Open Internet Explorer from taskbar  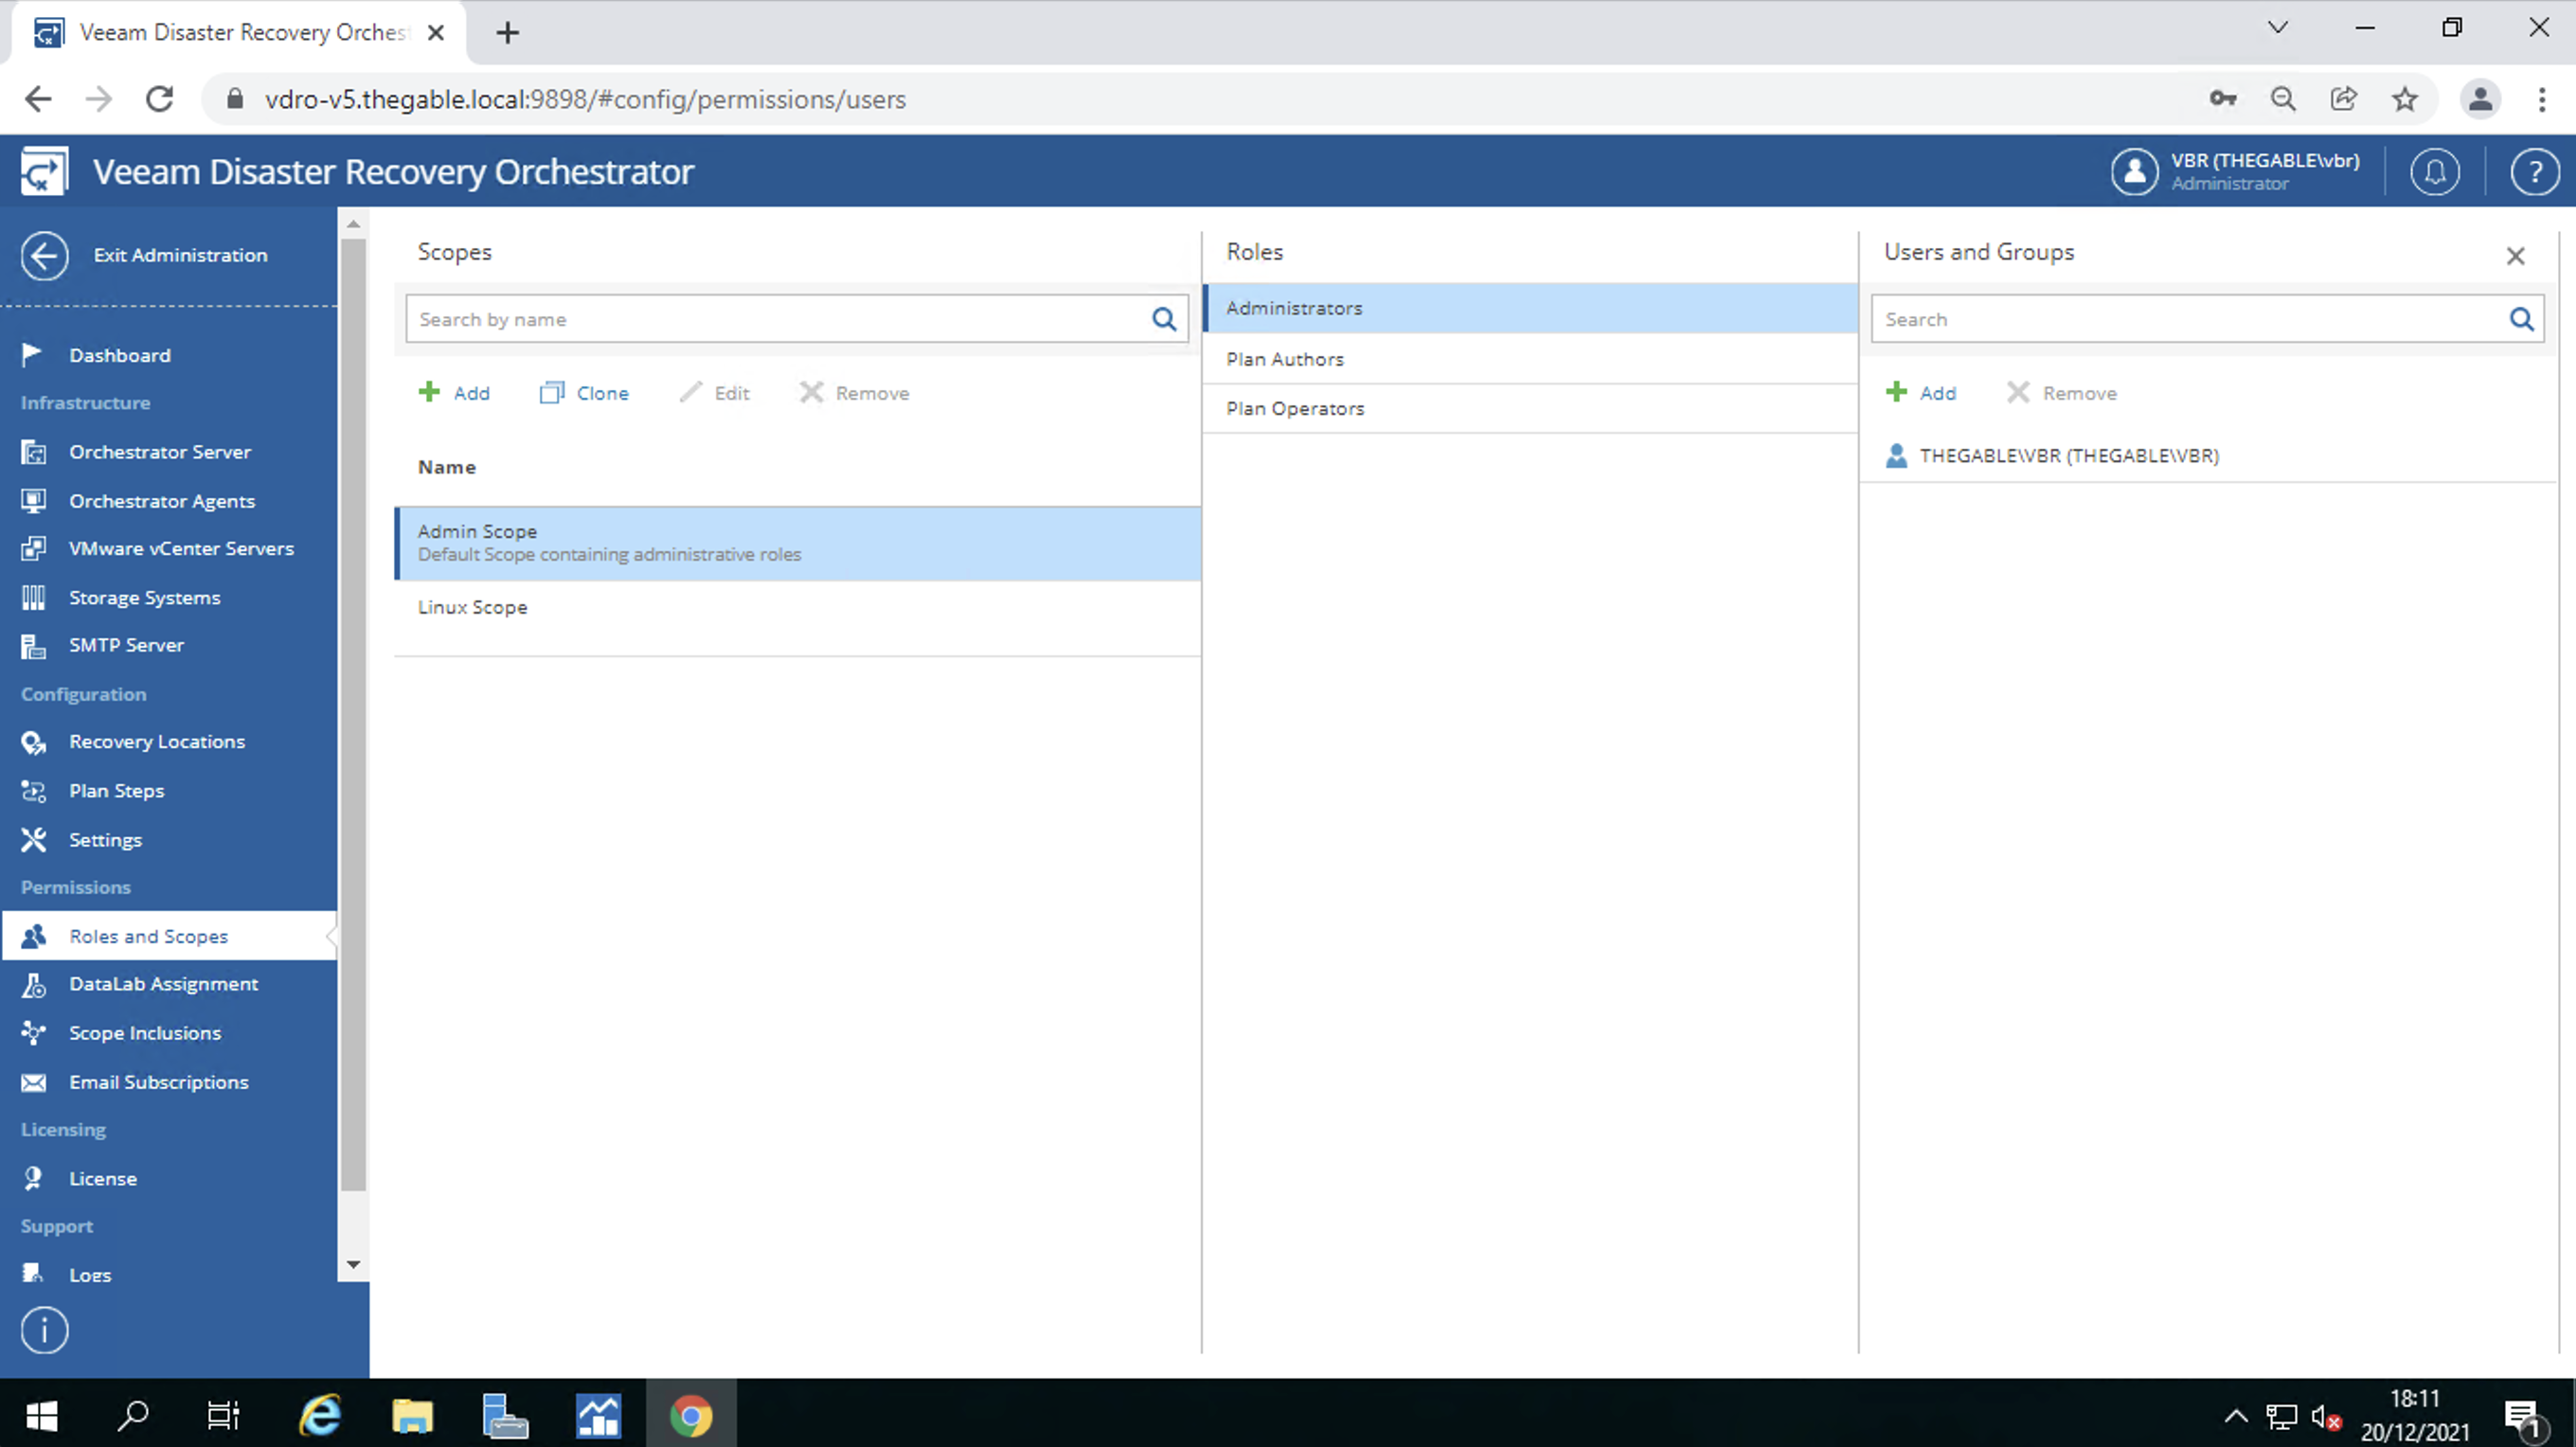(320, 1415)
